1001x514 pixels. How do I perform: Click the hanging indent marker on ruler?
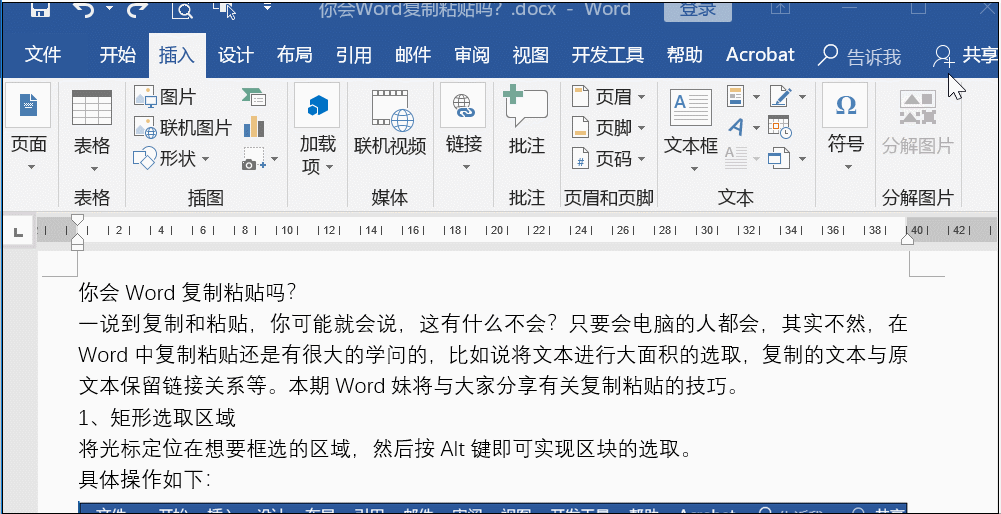[77, 240]
